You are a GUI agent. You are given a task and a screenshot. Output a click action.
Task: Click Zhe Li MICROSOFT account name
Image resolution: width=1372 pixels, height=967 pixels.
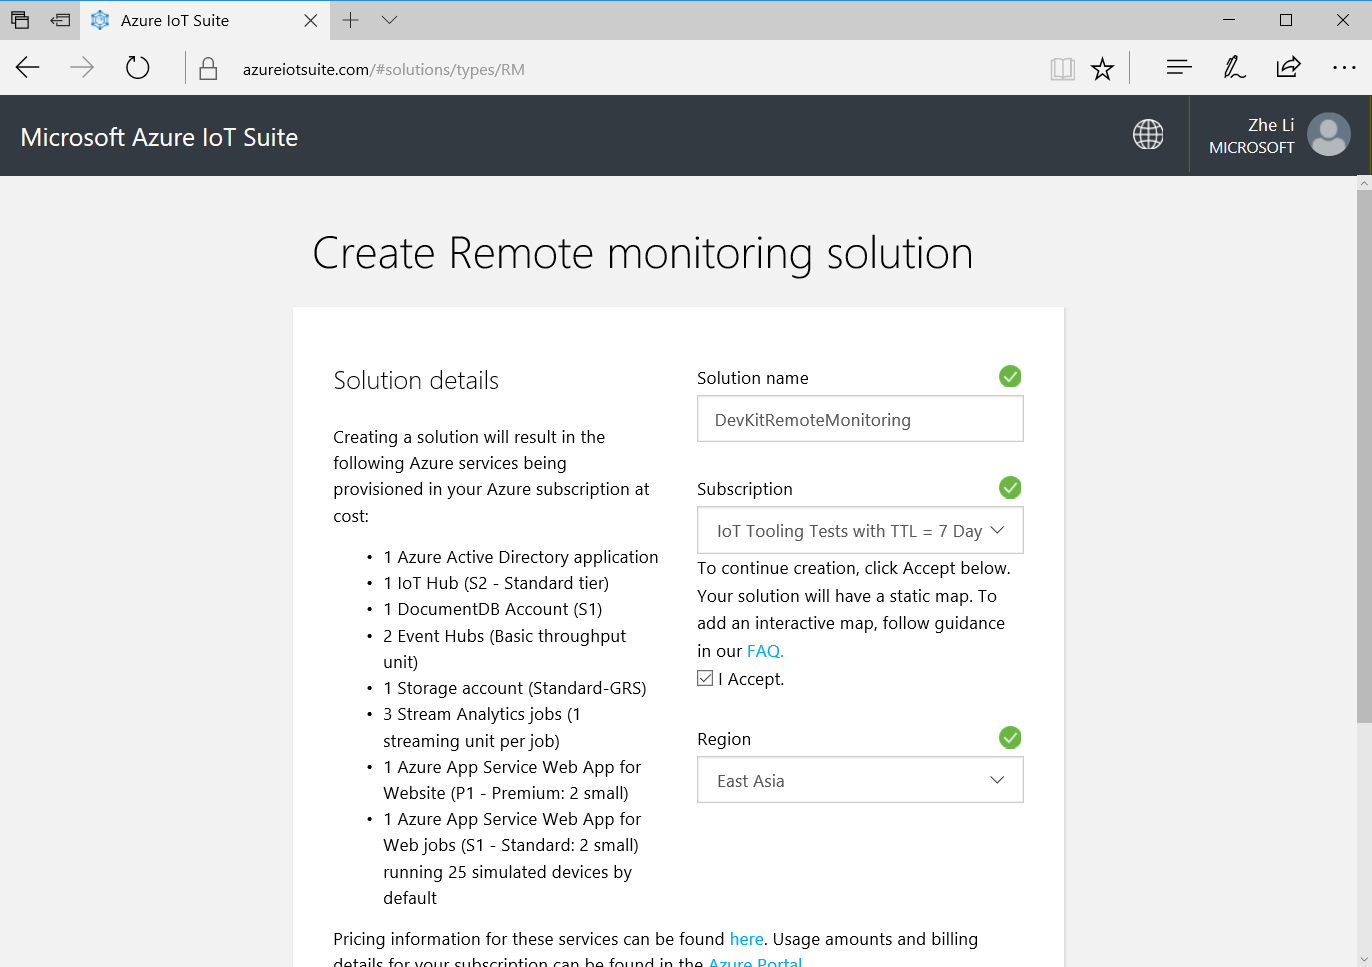(x=1252, y=136)
